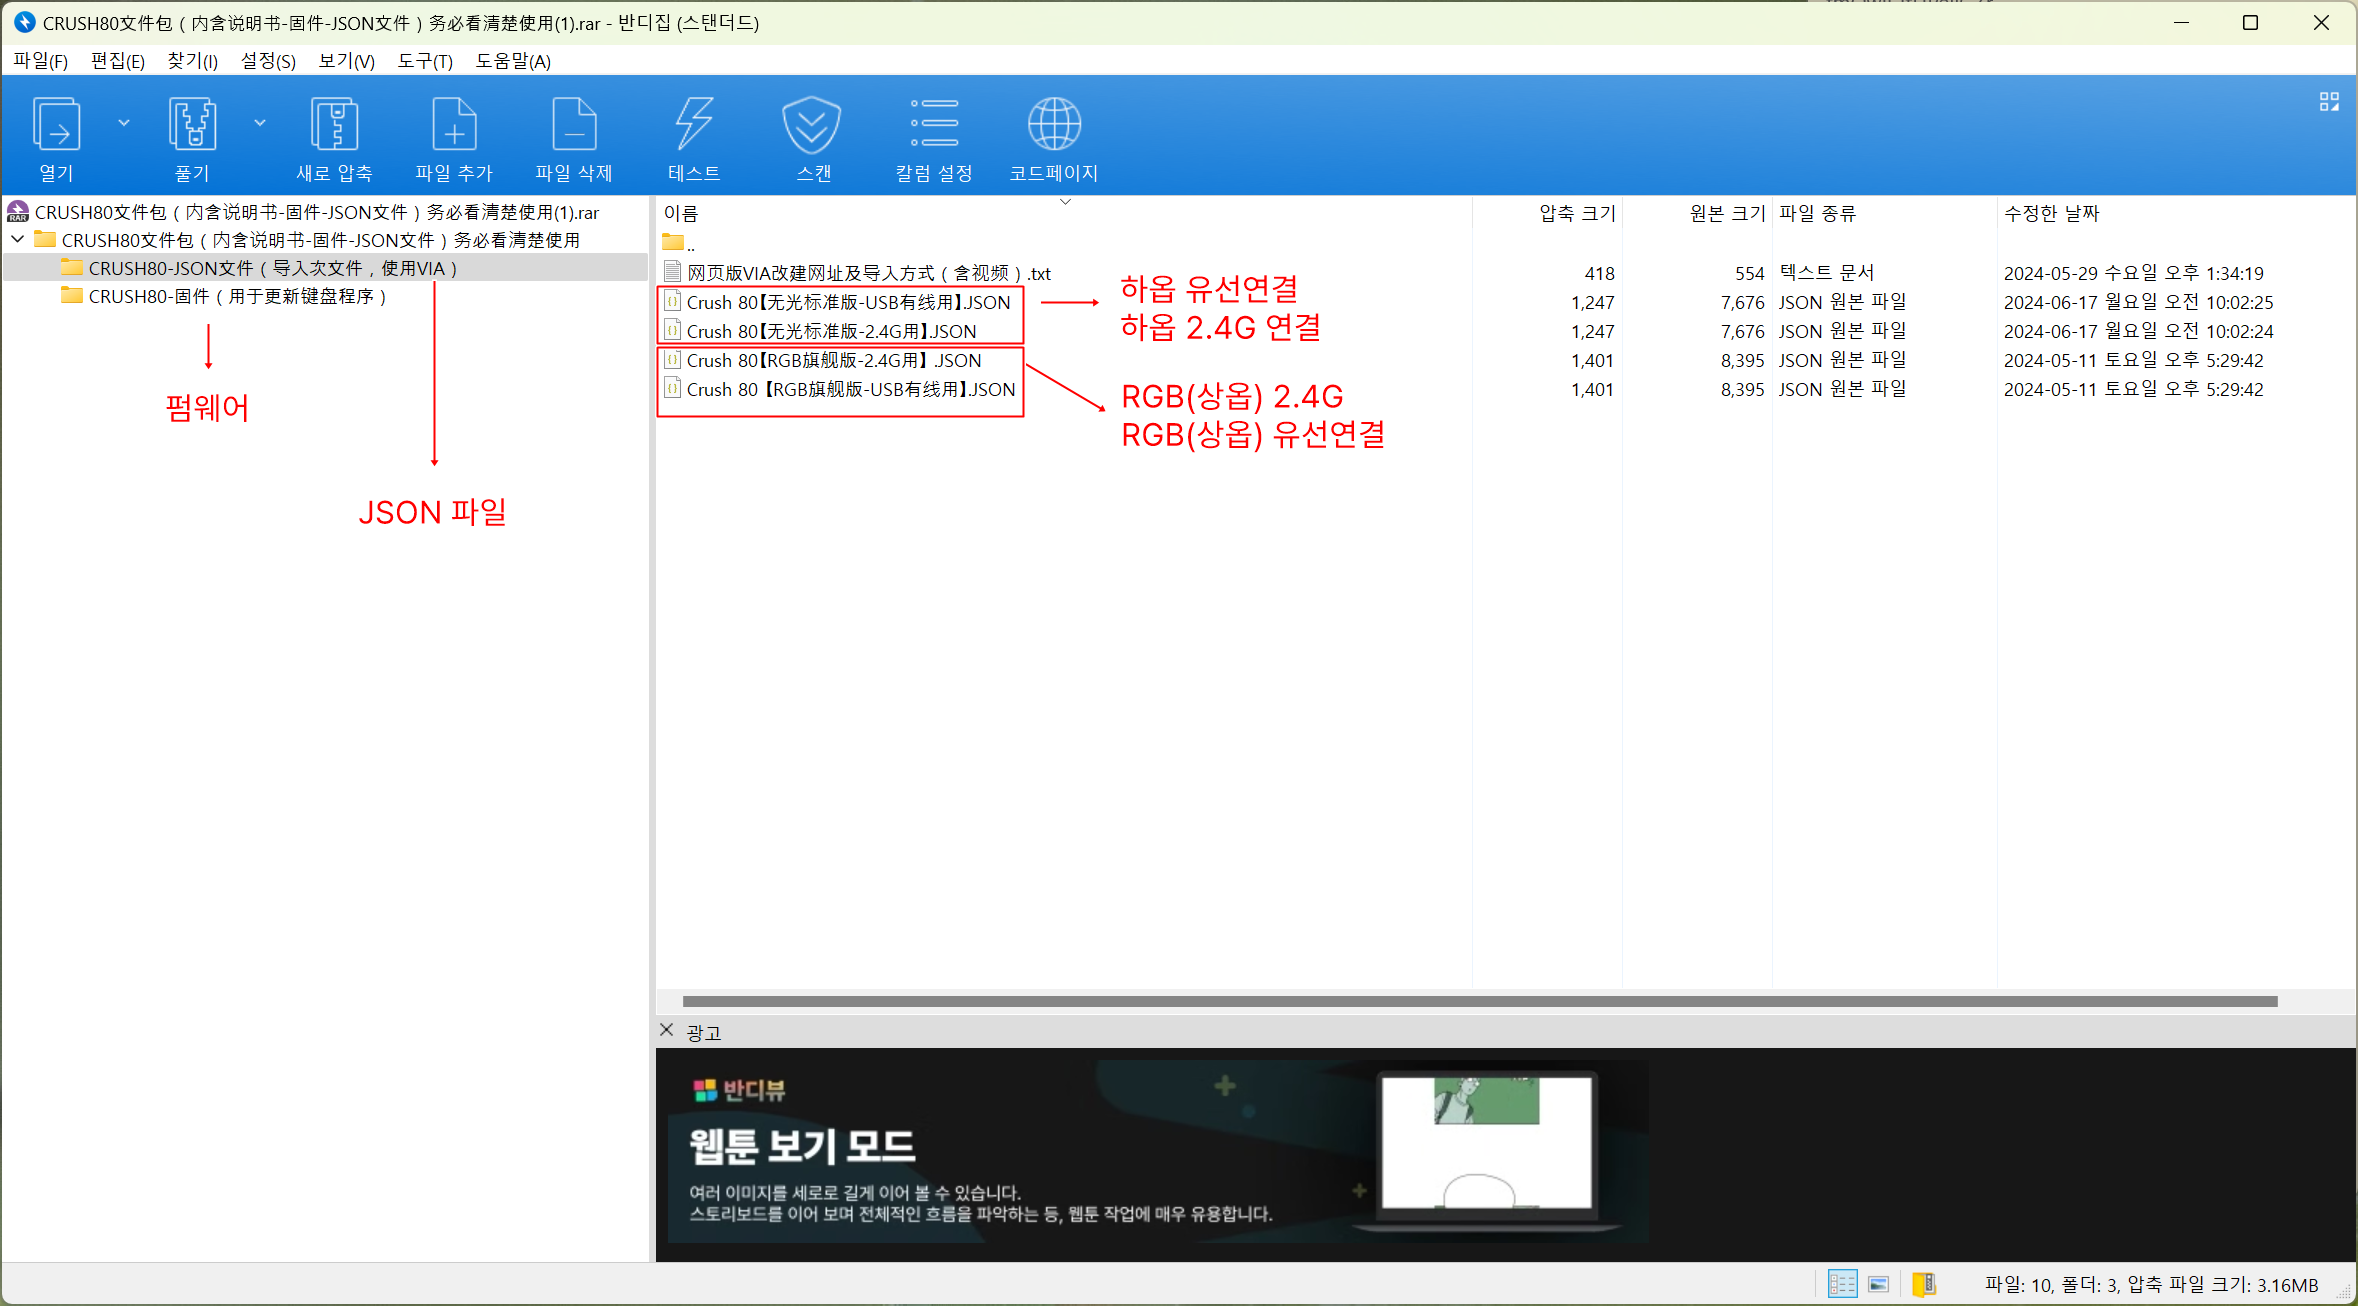Image resolution: width=2358 pixels, height=1306 pixels.
Task: Close the 광고 advertisement panel
Action: [x=667, y=1030]
